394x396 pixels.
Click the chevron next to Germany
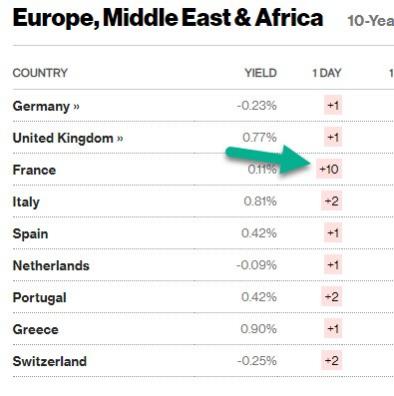(x=76, y=107)
